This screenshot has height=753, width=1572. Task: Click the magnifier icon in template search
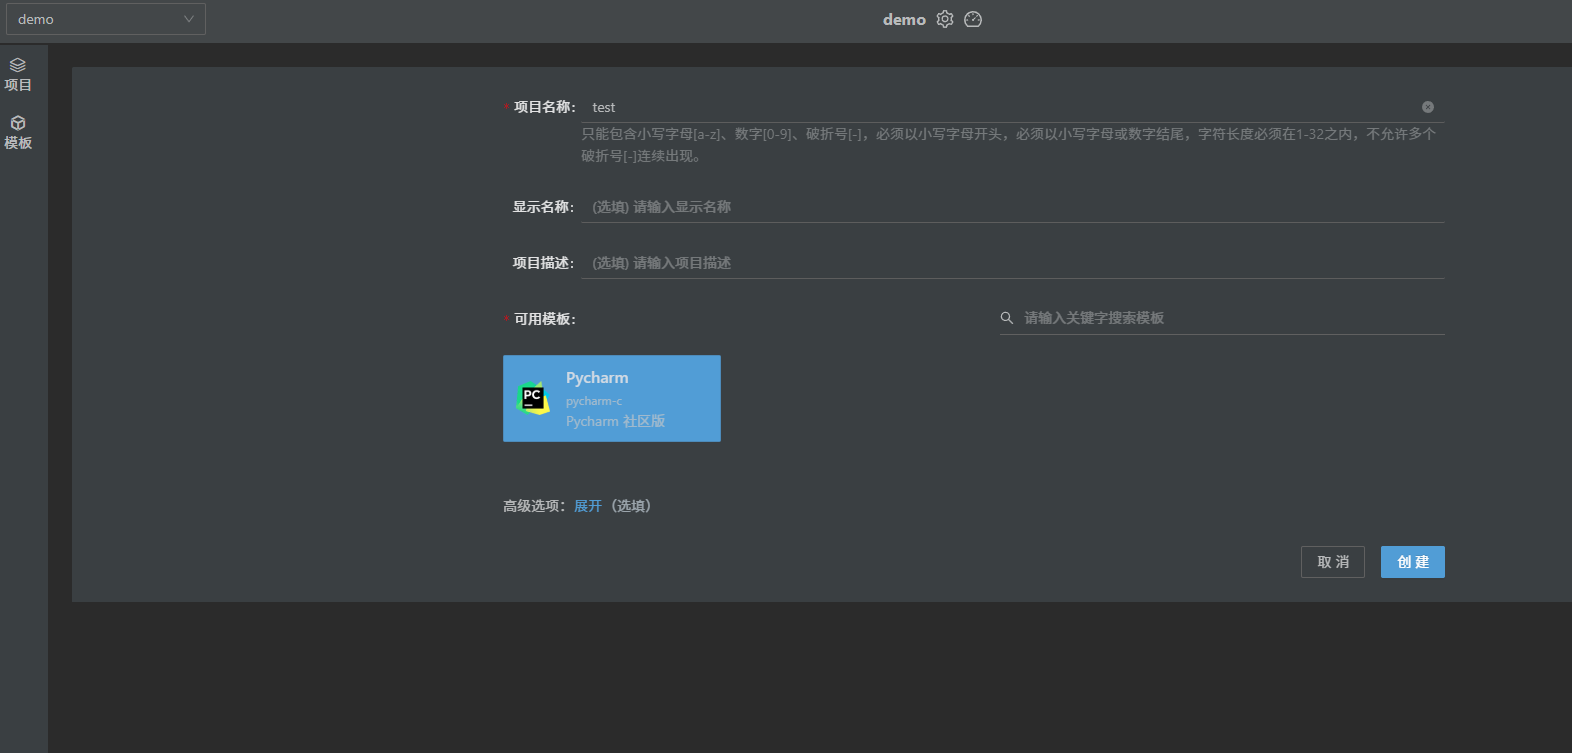1007,318
